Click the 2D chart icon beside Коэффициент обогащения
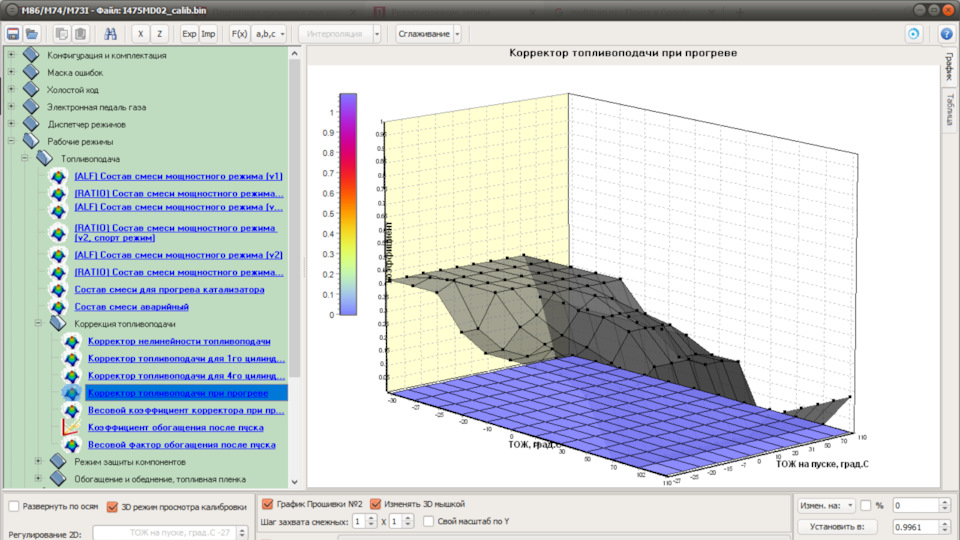Image resolution: width=960 pixels, height=540 pixels. (x=72, y=427)
